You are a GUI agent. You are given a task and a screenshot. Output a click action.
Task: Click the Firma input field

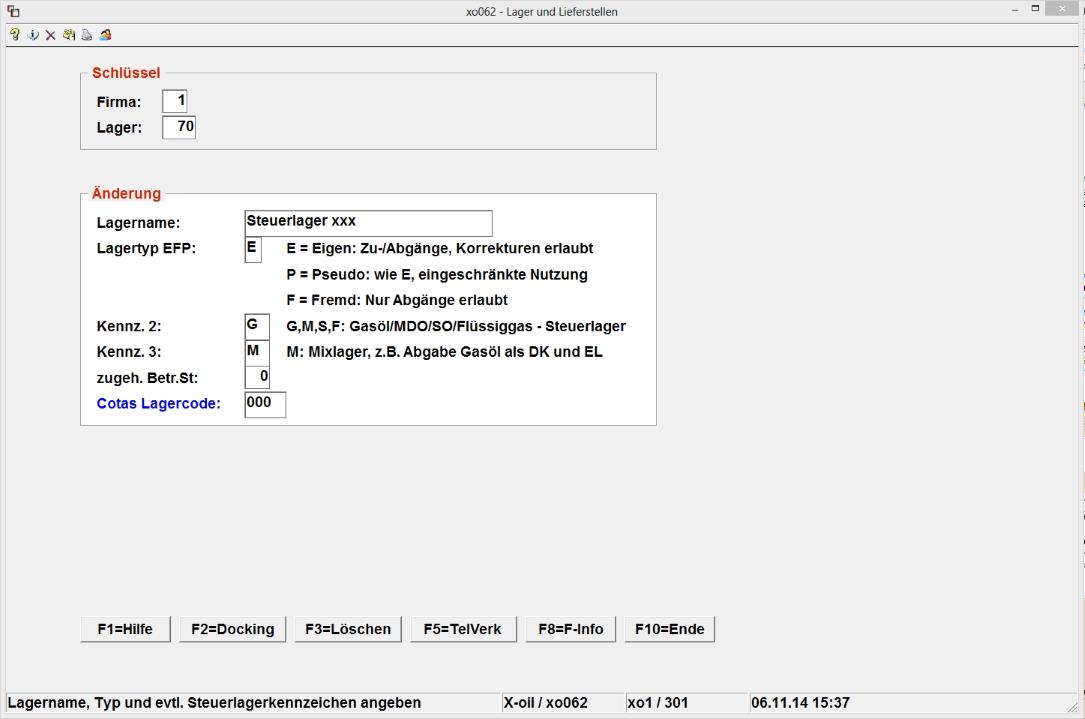coord(175,101)
